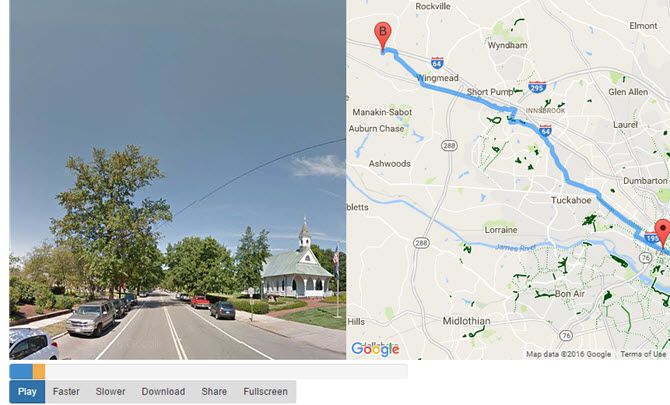The width and height of the screenshot is (670, 405).
Task: Click the Midlothian place label
Action: tap(466, 320)
